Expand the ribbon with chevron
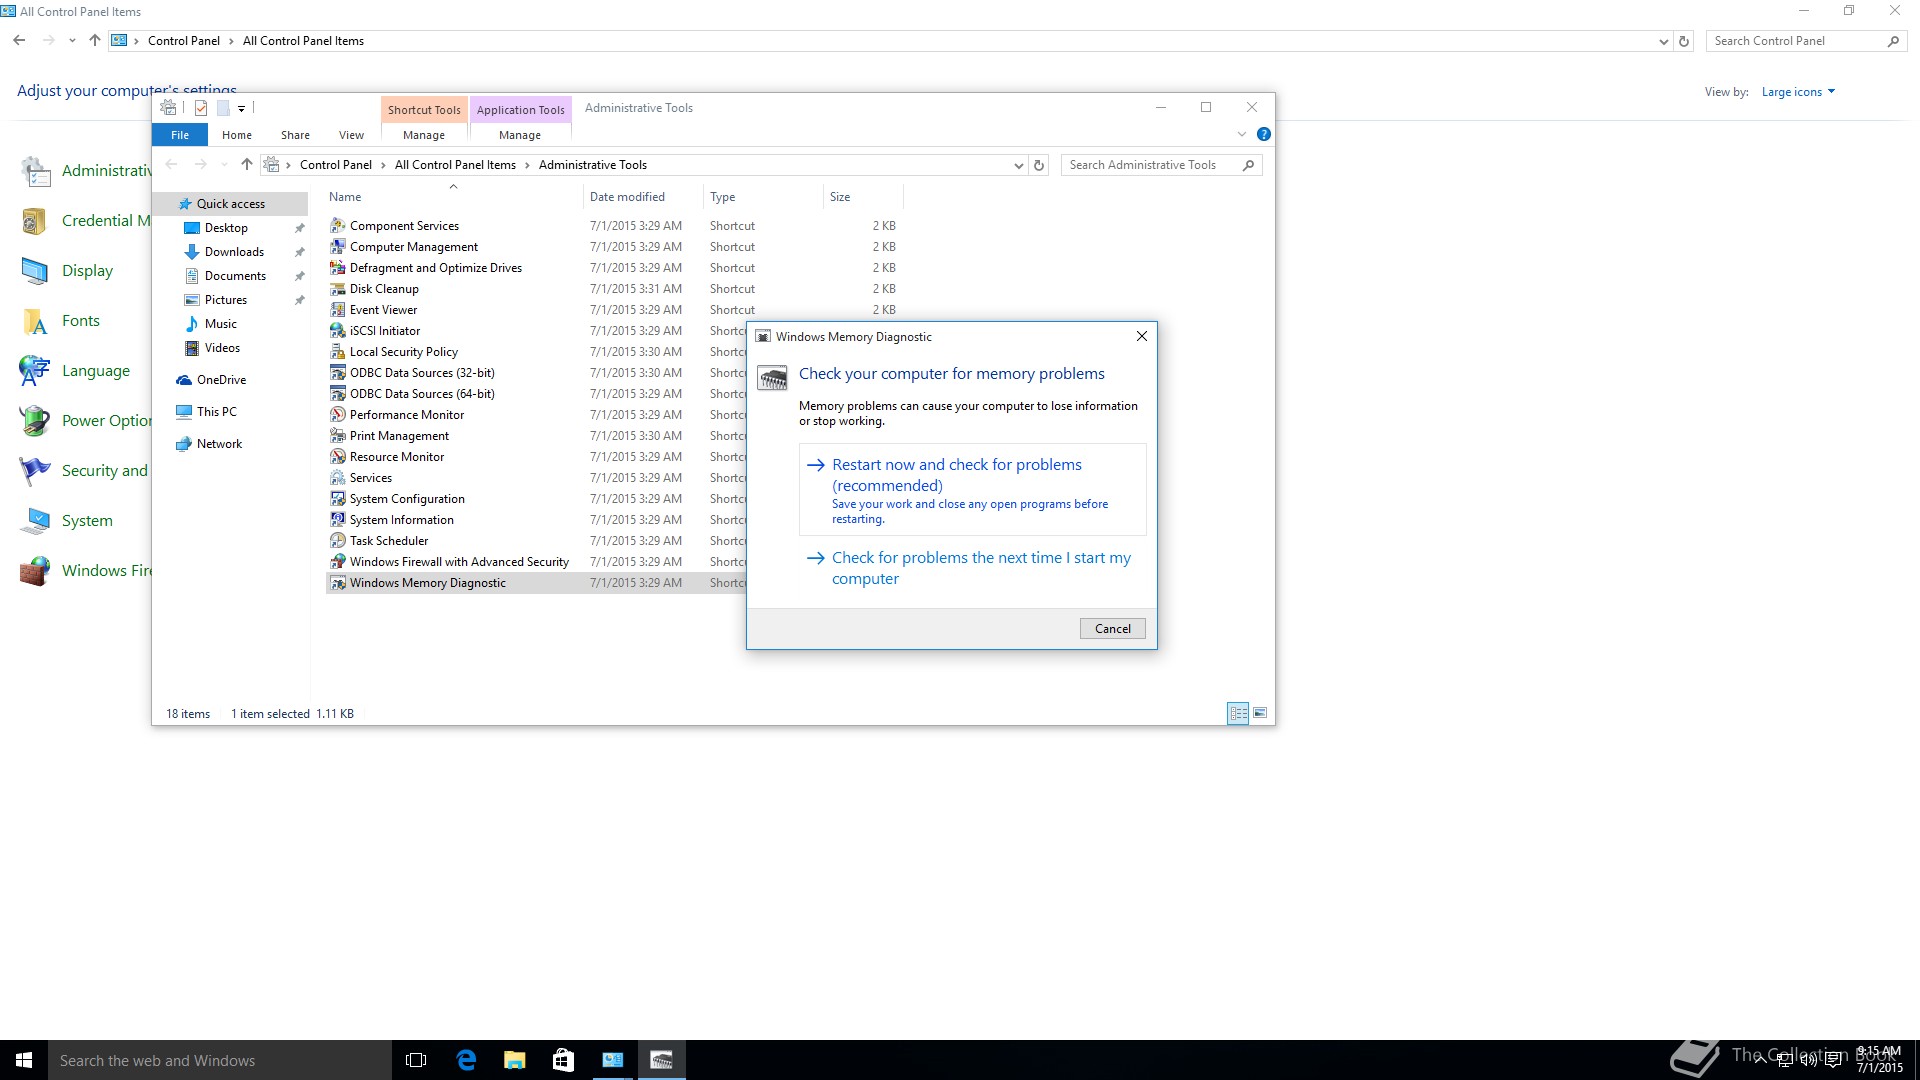This screenshot has width=1920, height=1080. 1242,134
